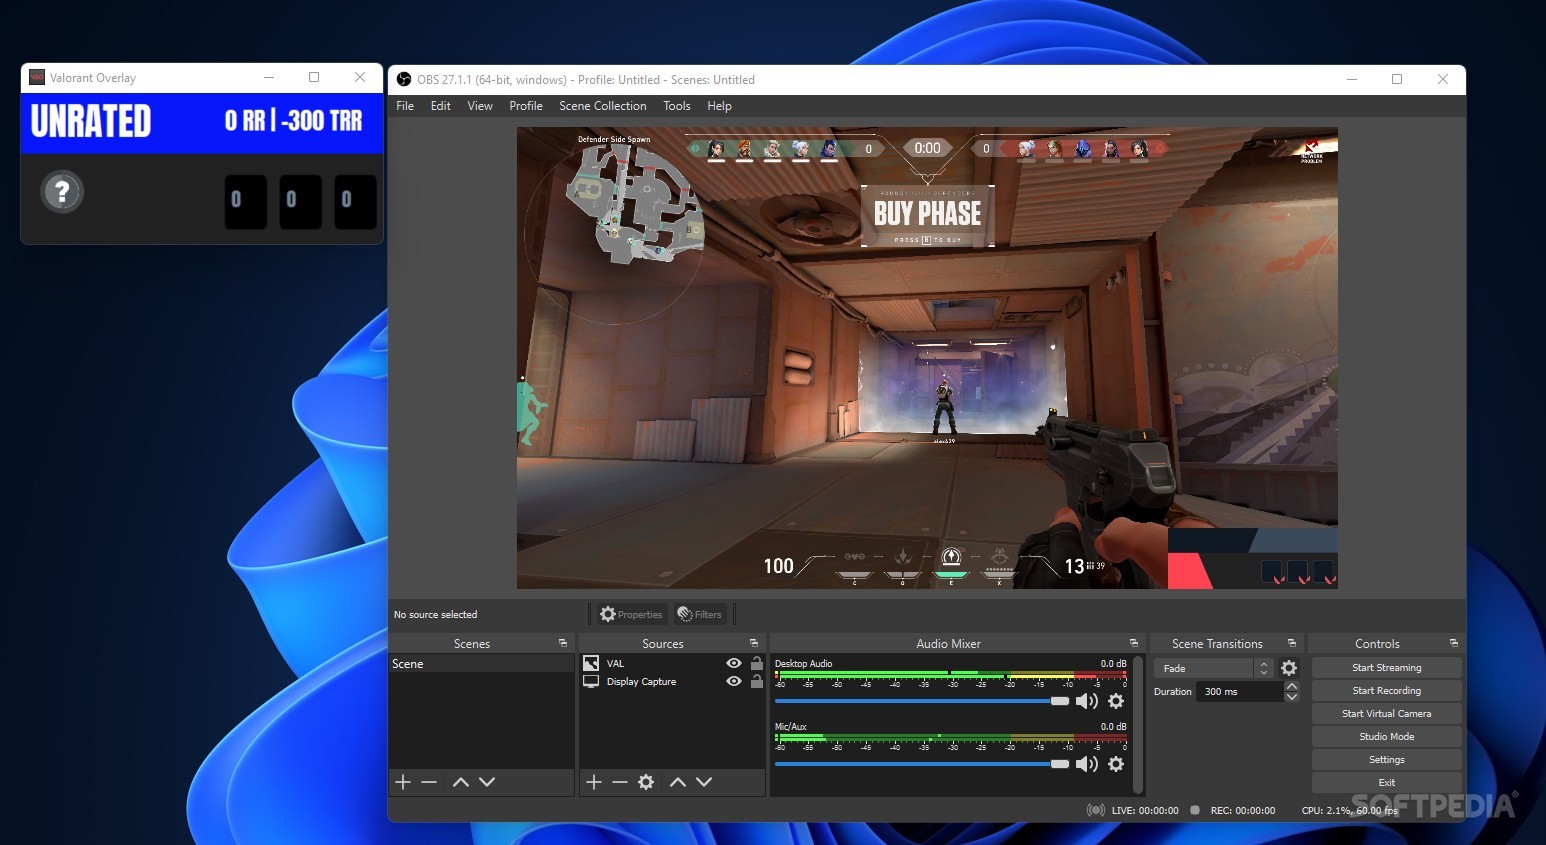1546x845 pixels.
Task: Open Fade transition properties gear
Action: click(1289, 668)
